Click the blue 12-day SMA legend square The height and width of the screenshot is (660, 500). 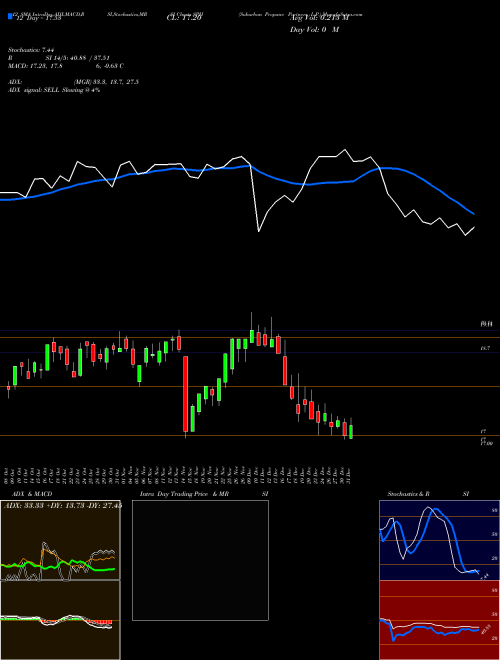[x=10, y=16]
